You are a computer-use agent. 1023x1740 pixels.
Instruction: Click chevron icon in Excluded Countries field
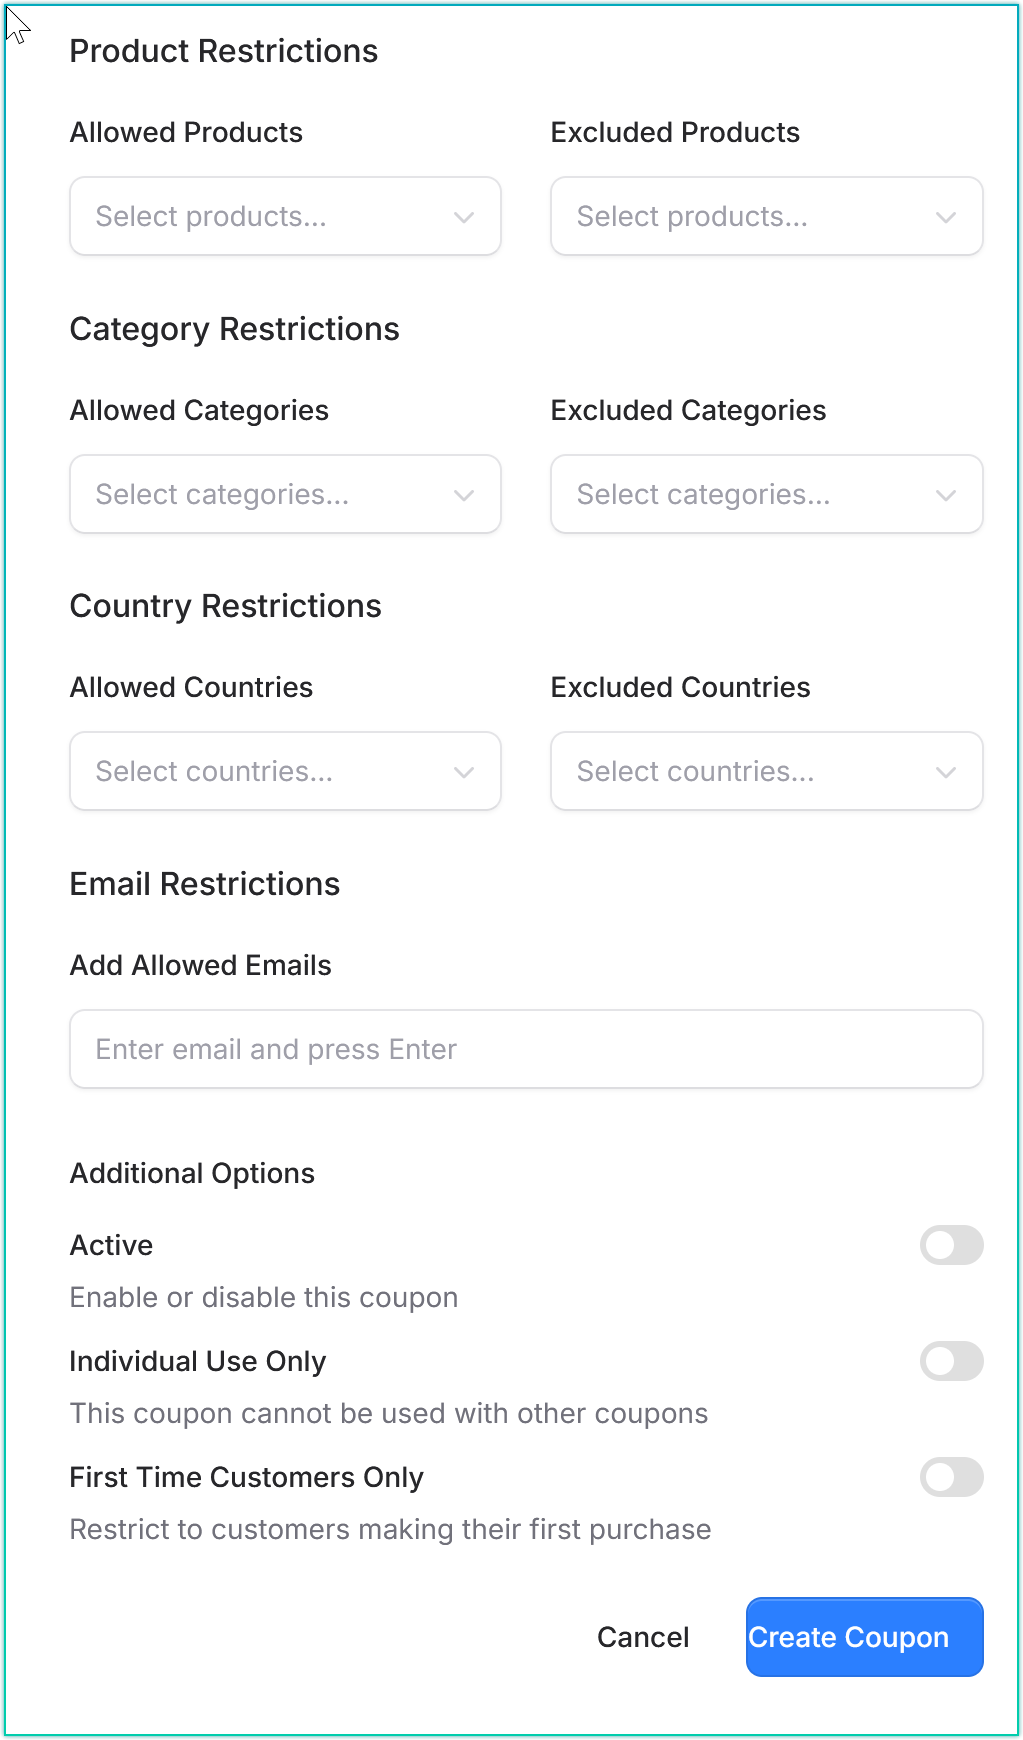(x=946, y=772)
